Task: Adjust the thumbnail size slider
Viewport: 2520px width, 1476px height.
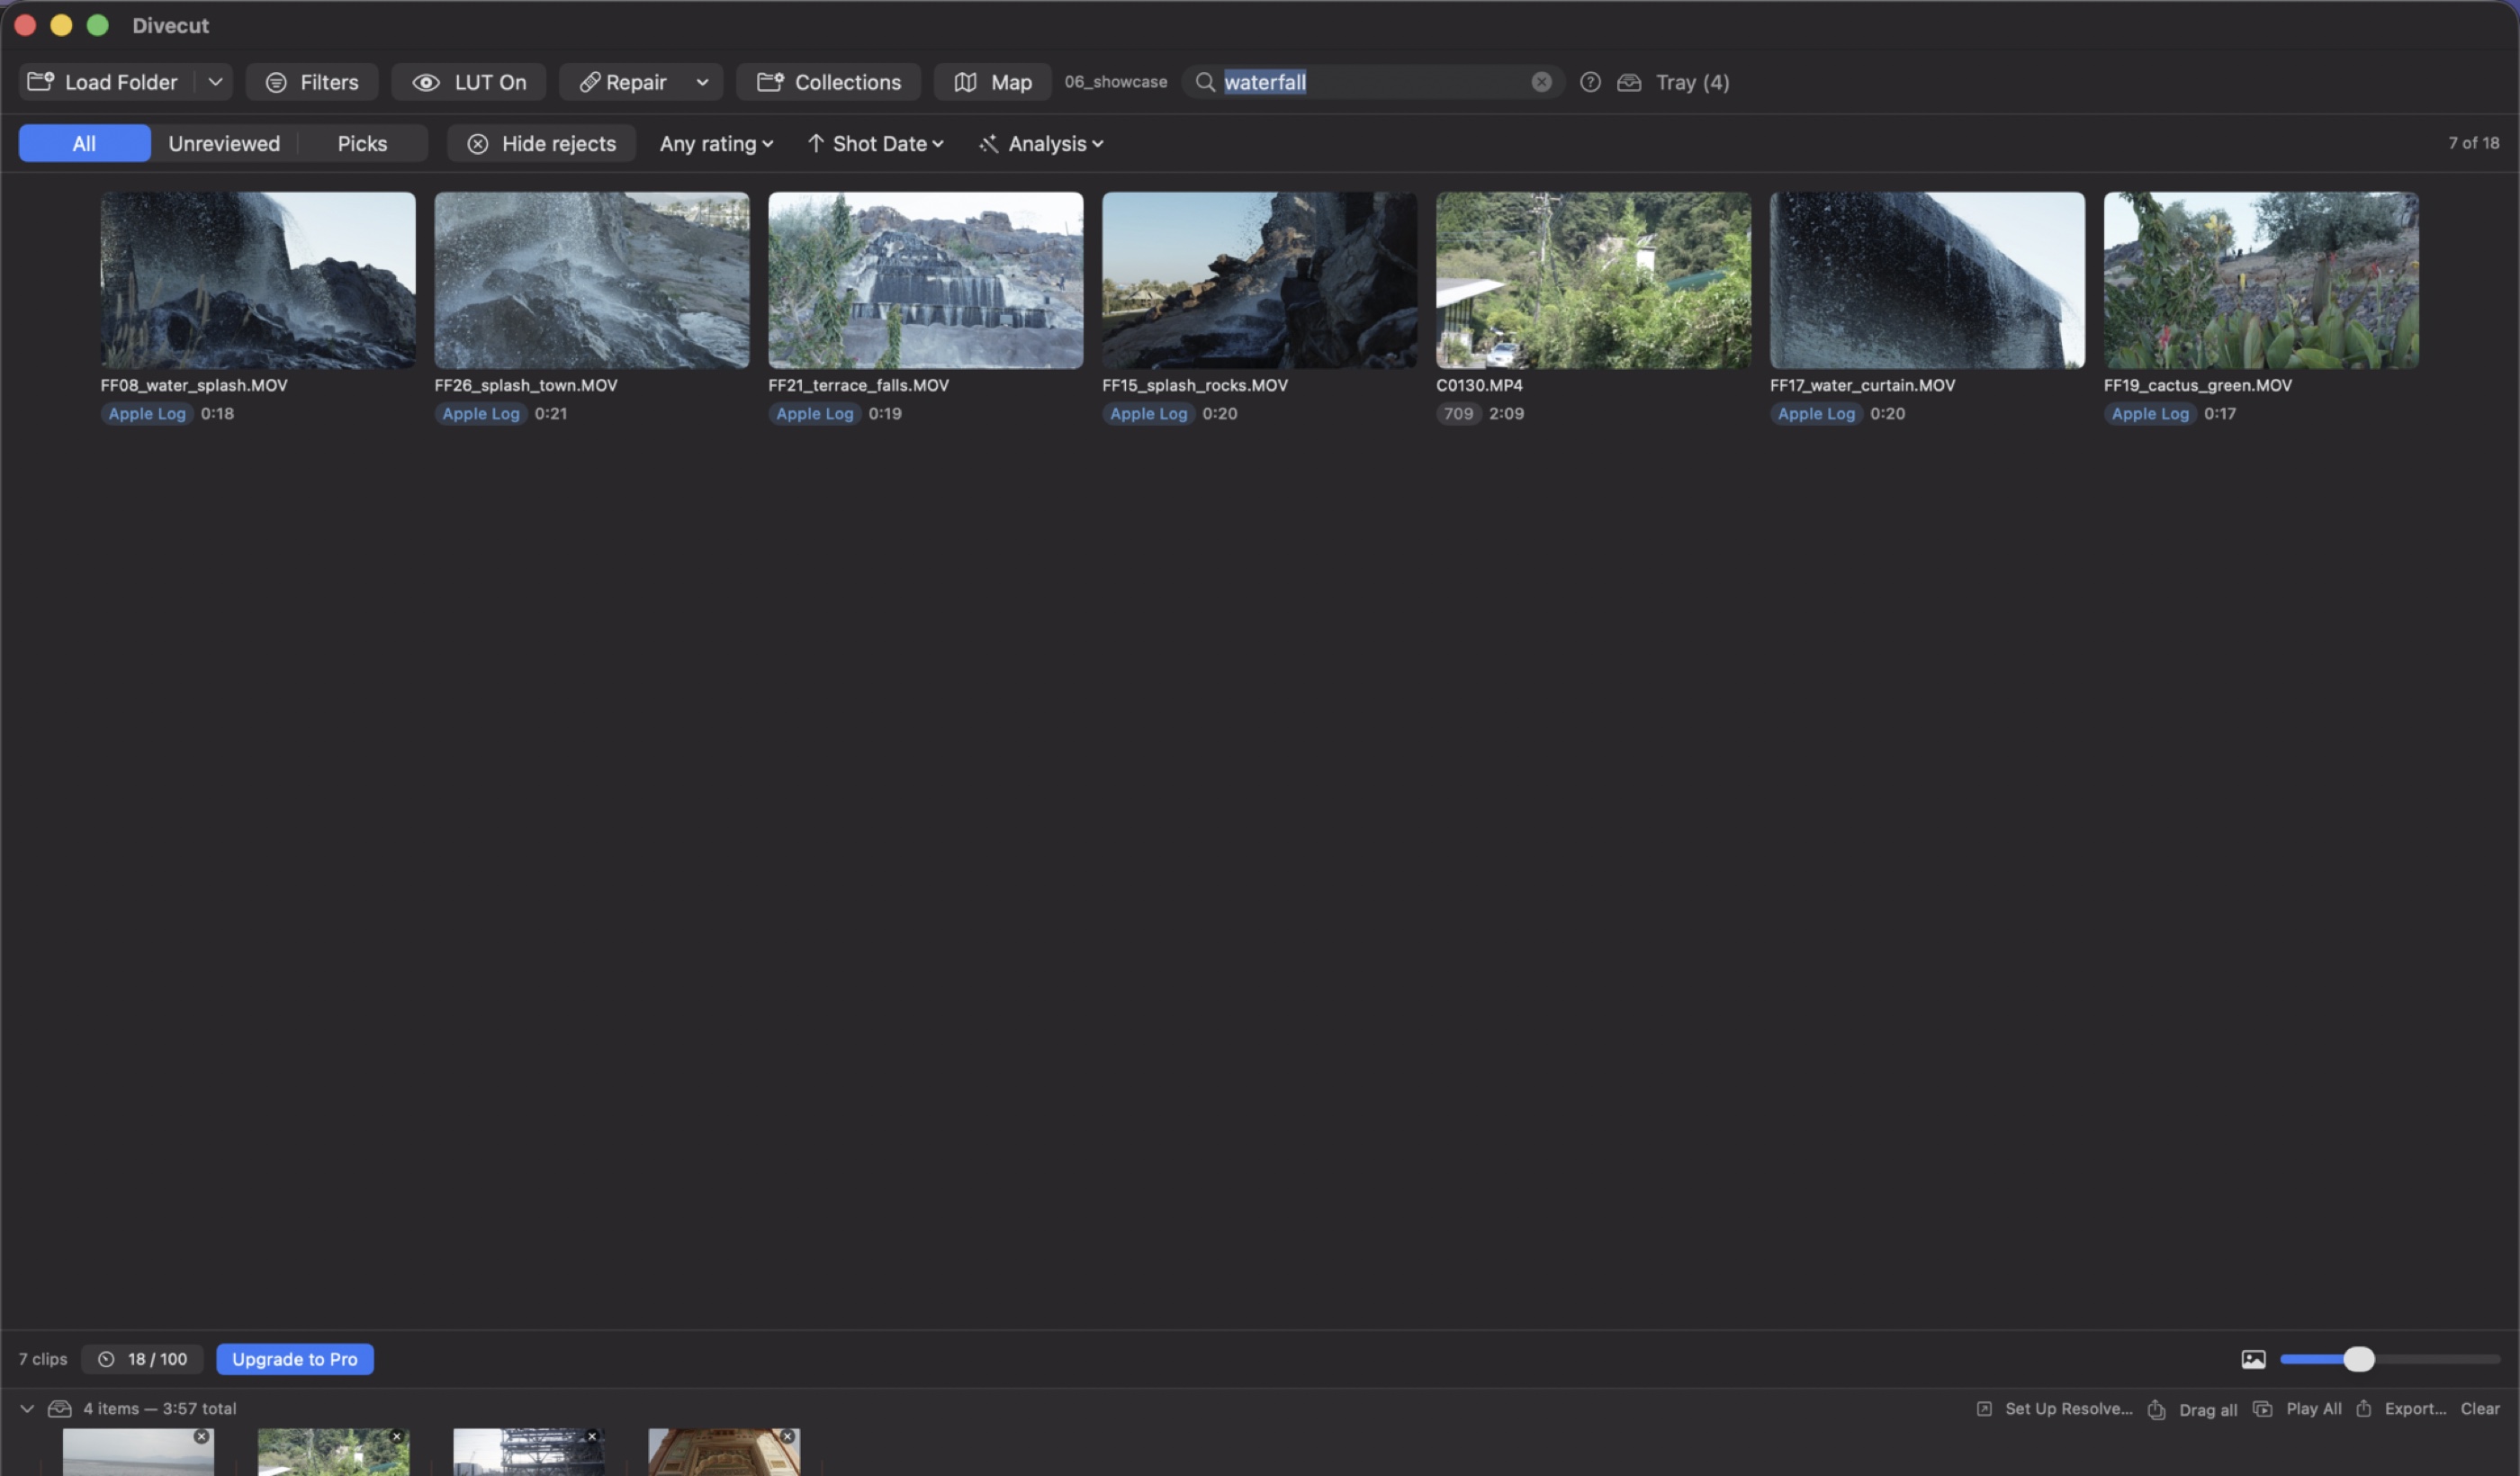Action: point(2359,1359)
